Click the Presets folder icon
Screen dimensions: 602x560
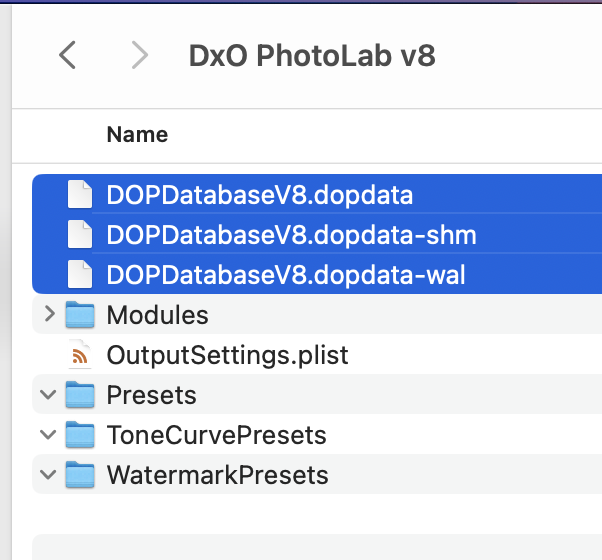[80, 395]
